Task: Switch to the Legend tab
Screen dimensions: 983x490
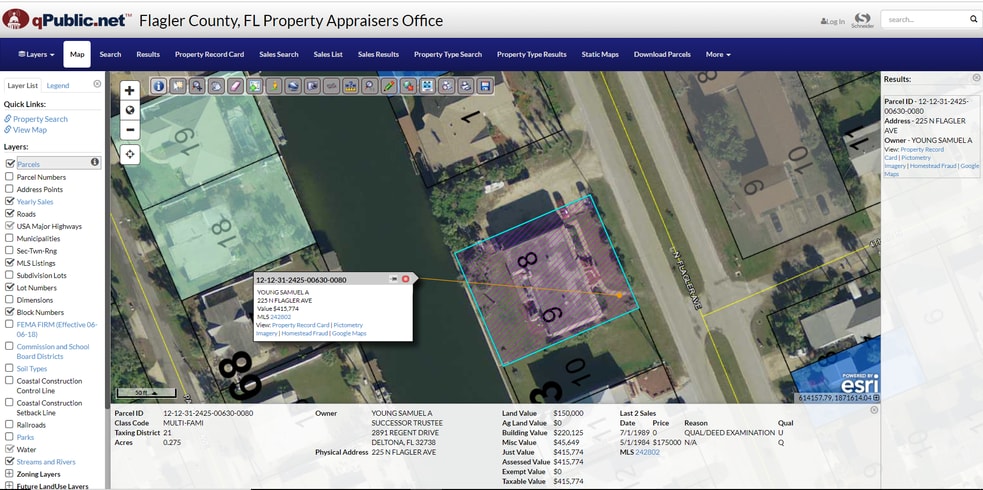Action: coord(58,85)
